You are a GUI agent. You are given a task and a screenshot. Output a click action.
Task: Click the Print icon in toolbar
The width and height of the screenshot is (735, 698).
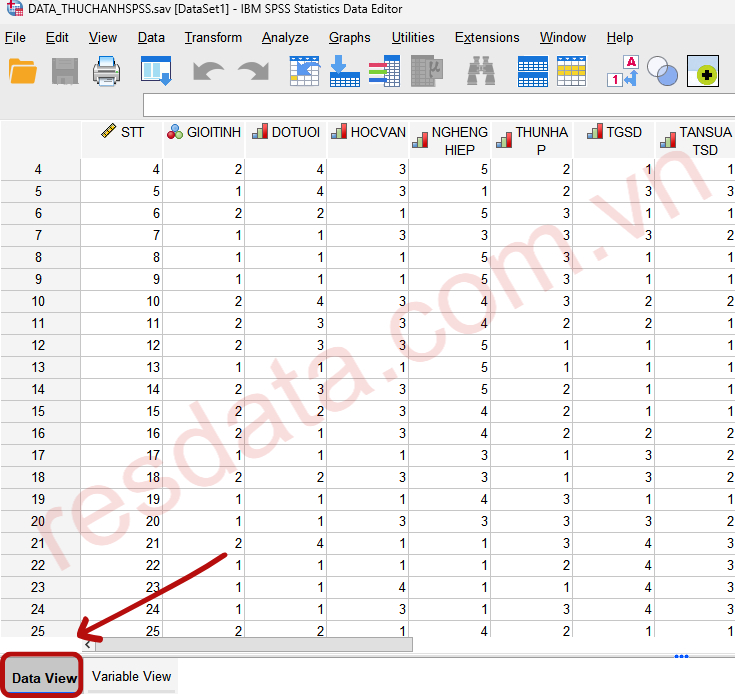[107, 72]
